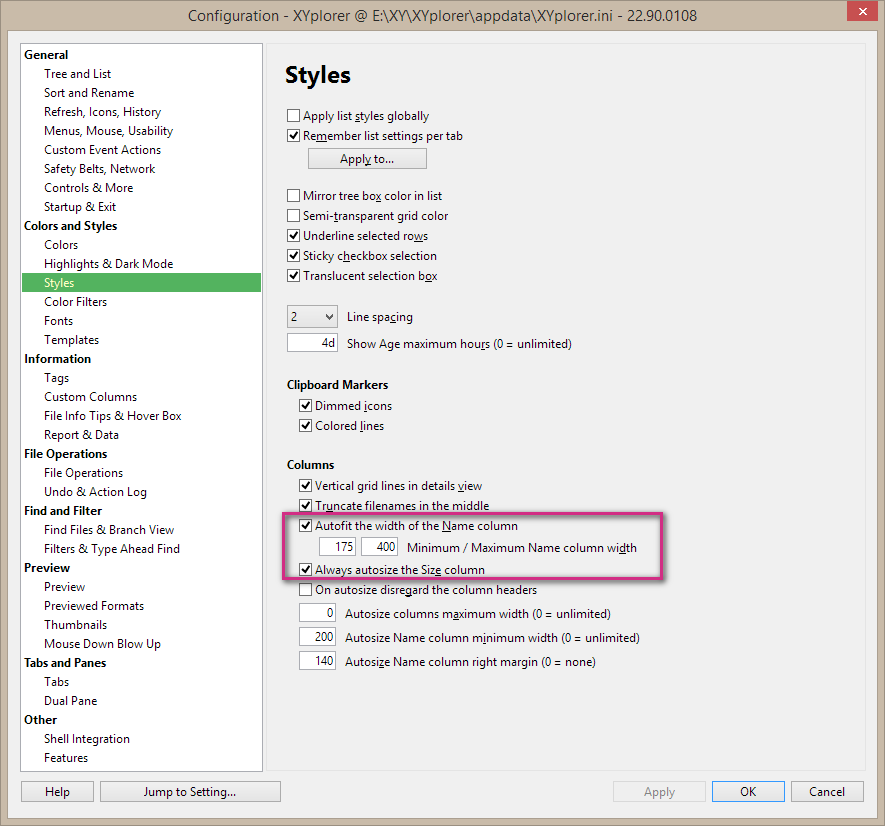
Task: Go to Highlights & Dark Mode settings
Action: [108, 264]
